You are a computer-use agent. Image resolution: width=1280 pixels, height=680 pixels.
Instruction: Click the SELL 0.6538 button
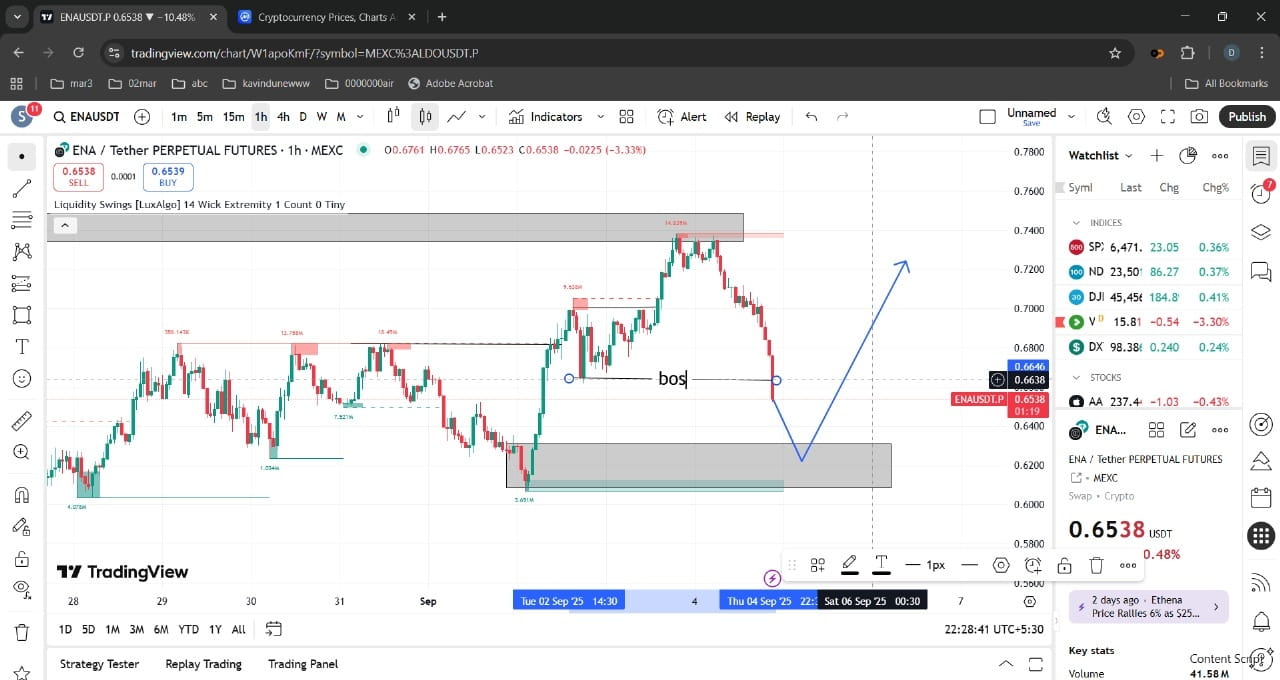click(79, 177)
